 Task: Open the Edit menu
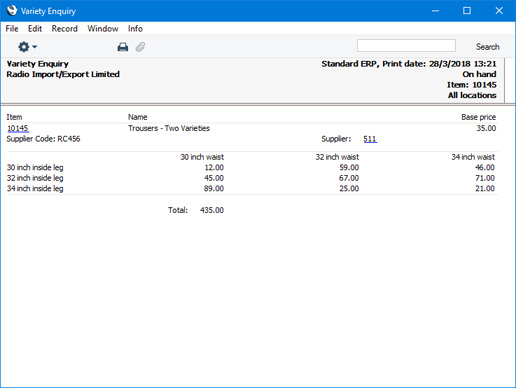pyautogui.click(x=35, y=29)
